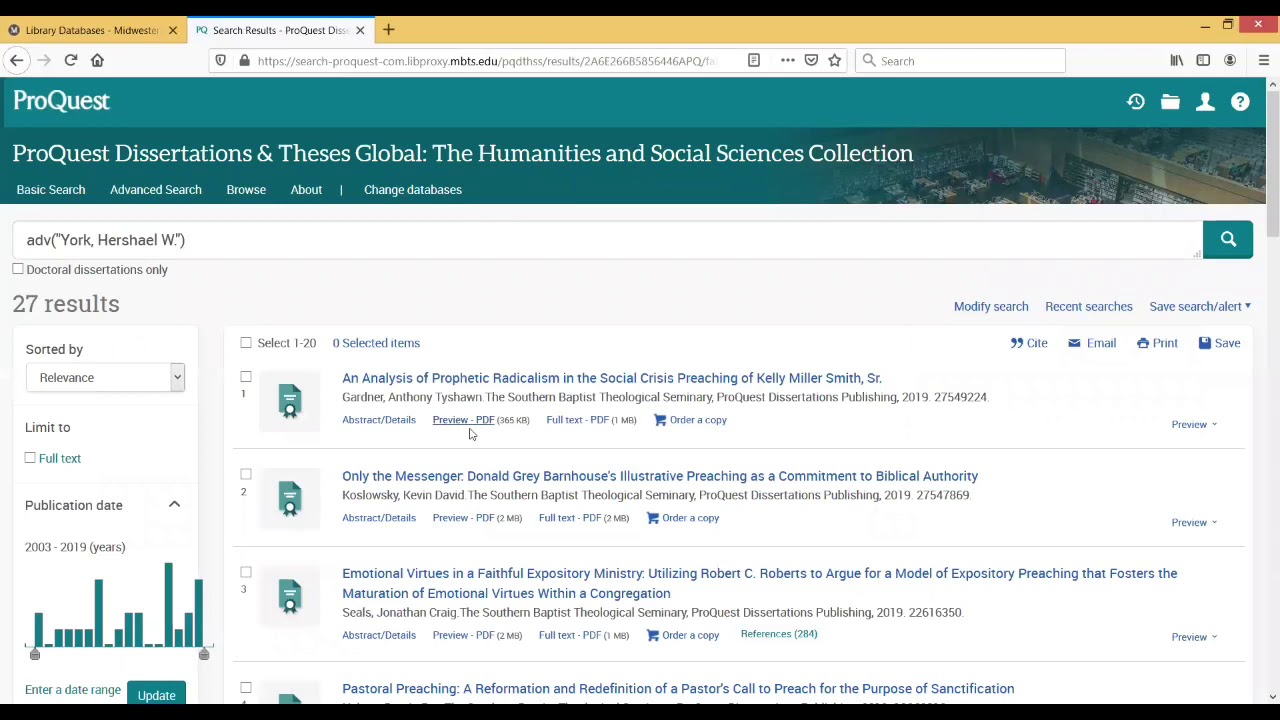The image size is (1280, 720).
Task: Reload the page in browser toolbar
Action: (x=70, y=61)
